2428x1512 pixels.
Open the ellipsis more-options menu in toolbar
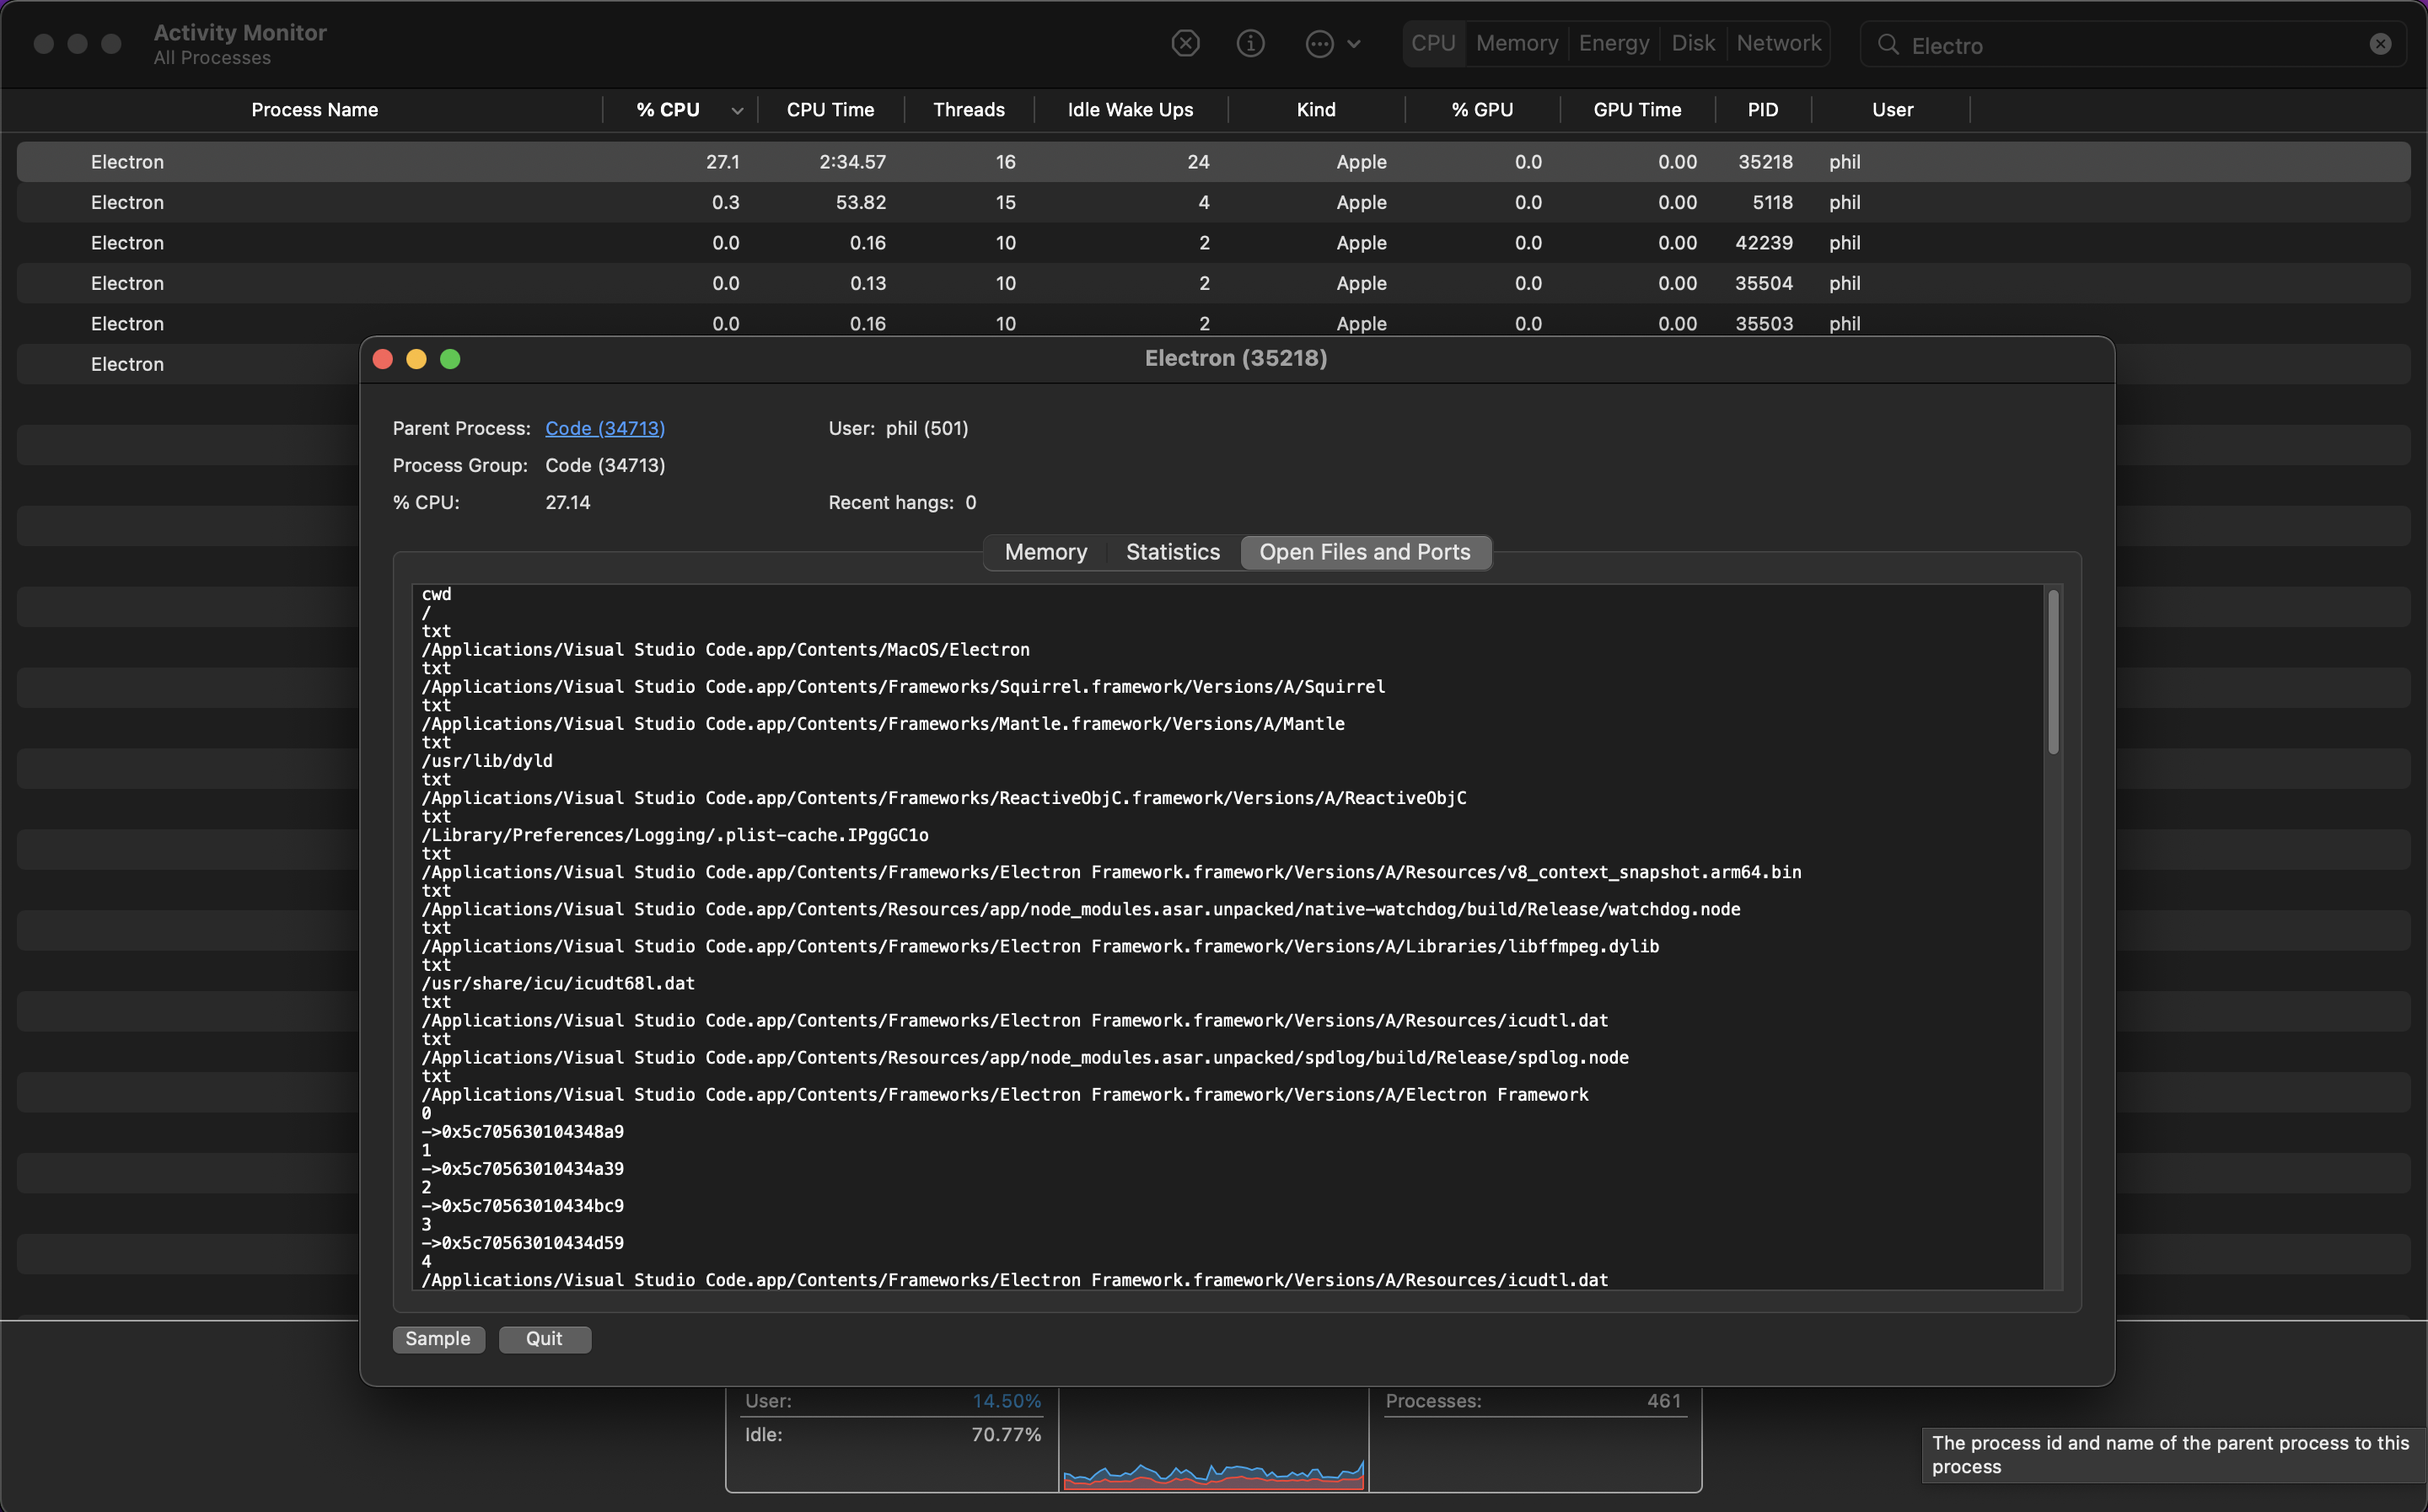pos(1322,43)
